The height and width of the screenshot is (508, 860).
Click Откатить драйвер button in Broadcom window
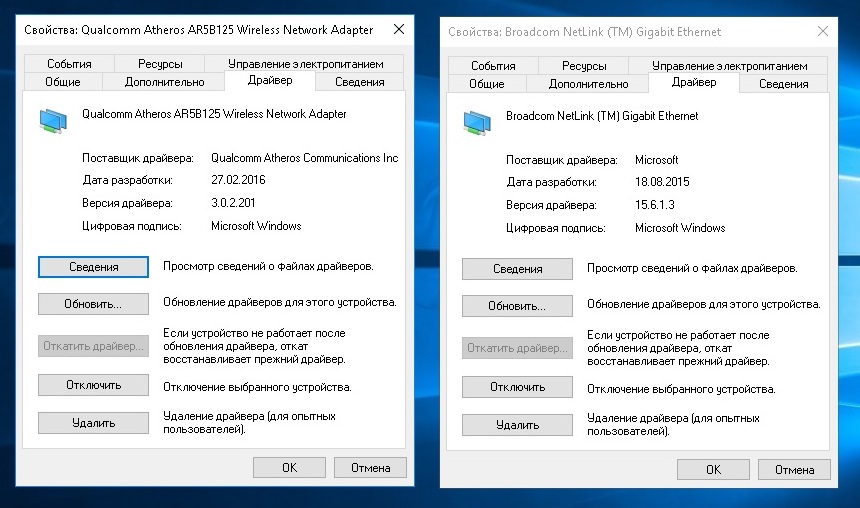tap(517, 348)
